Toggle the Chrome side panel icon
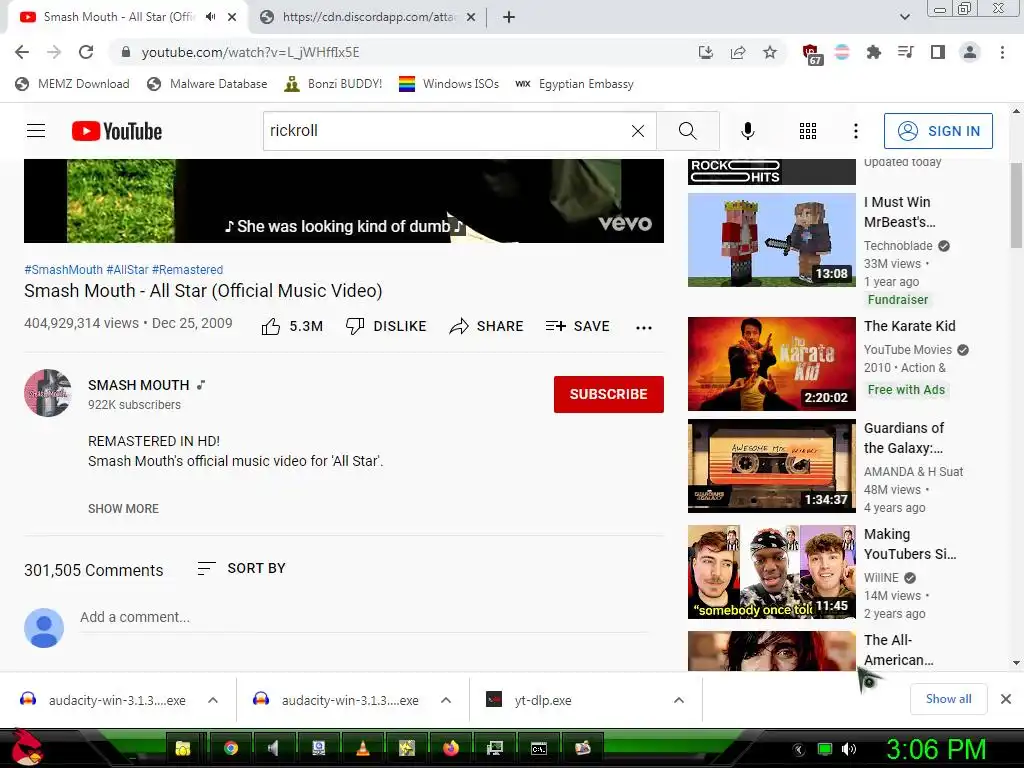 [938, 52]
